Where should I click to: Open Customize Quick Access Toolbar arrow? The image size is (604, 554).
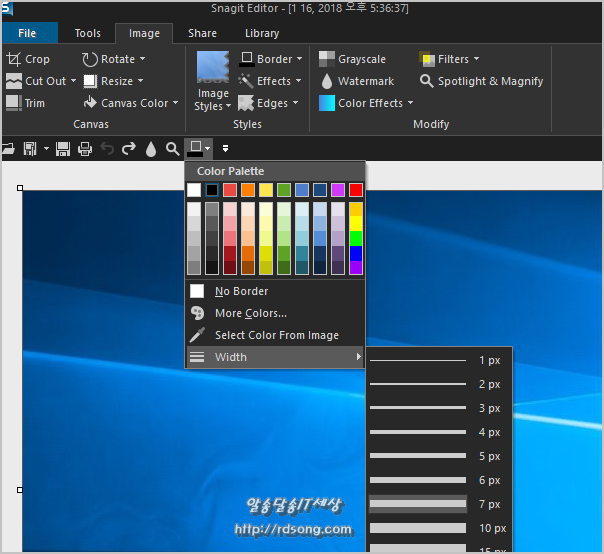click(x=225, y=148)
